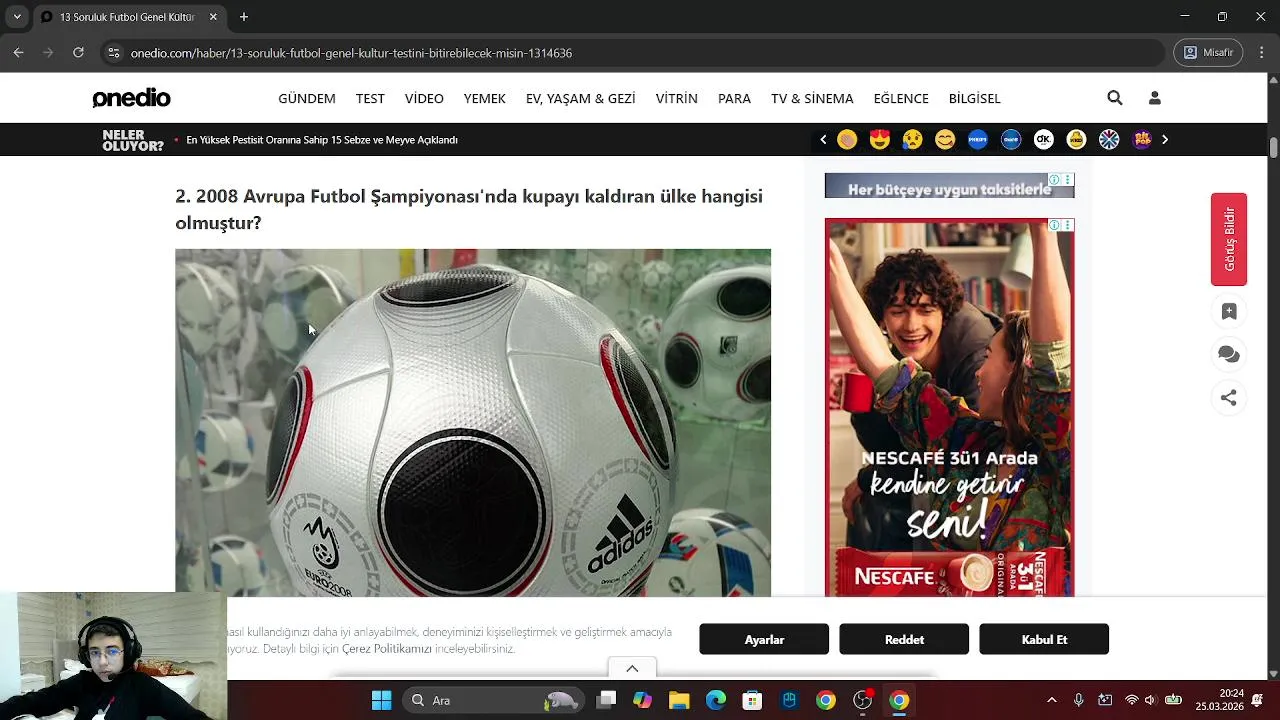Viewport: 1280px width, 720px height.
Task: Reload the page with refresh icon
Action: click(x=78, y=53)
